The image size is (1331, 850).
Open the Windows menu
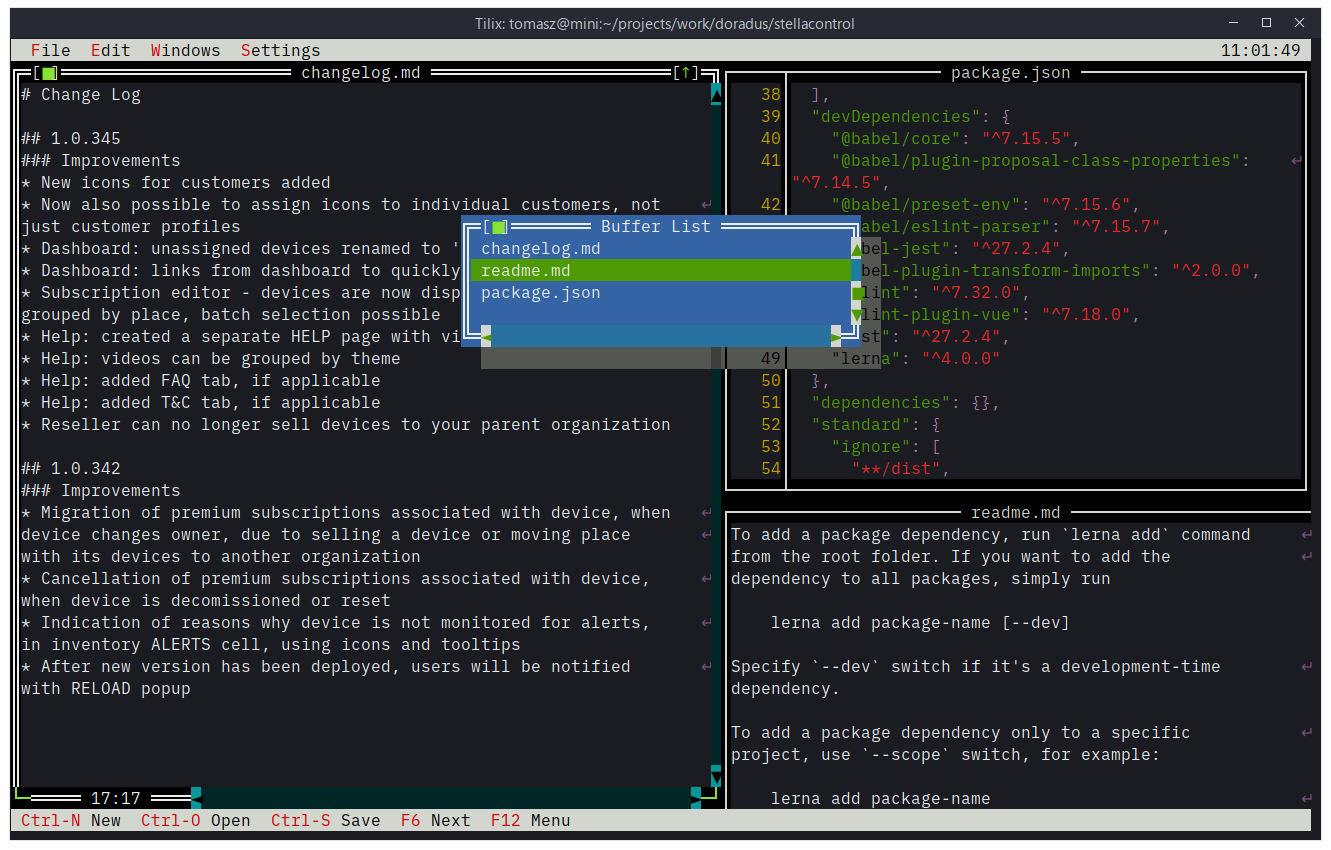(x=185, y=50)
